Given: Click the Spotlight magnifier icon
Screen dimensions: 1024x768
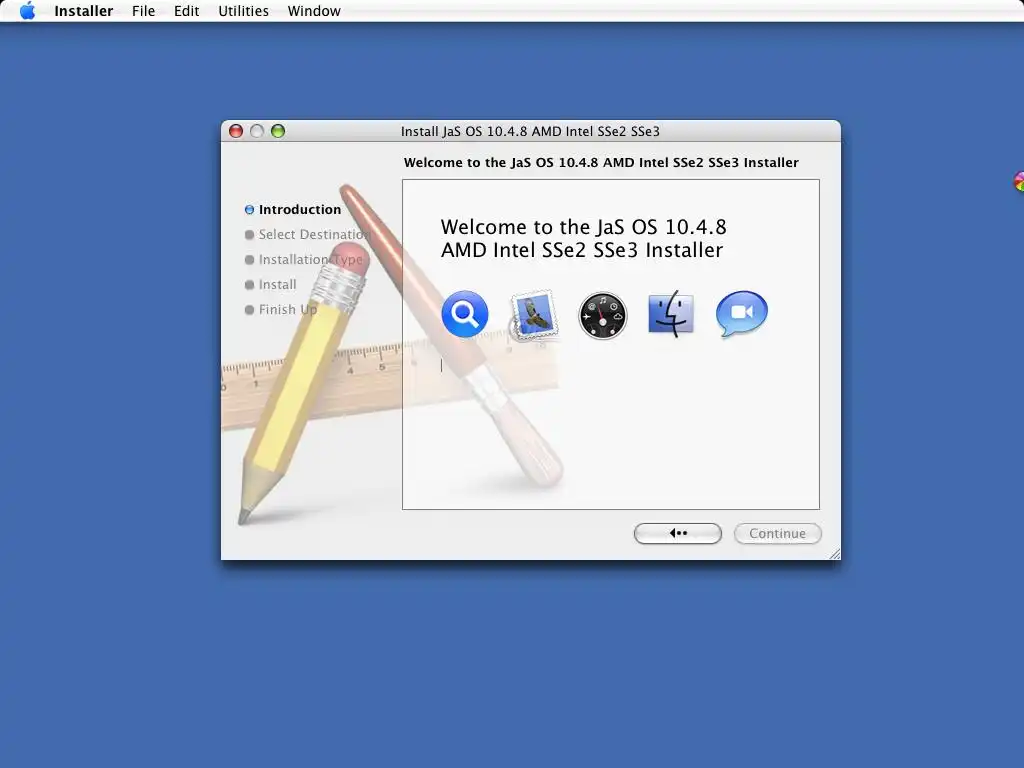Looking at the screenshot, I should (464, 313).
